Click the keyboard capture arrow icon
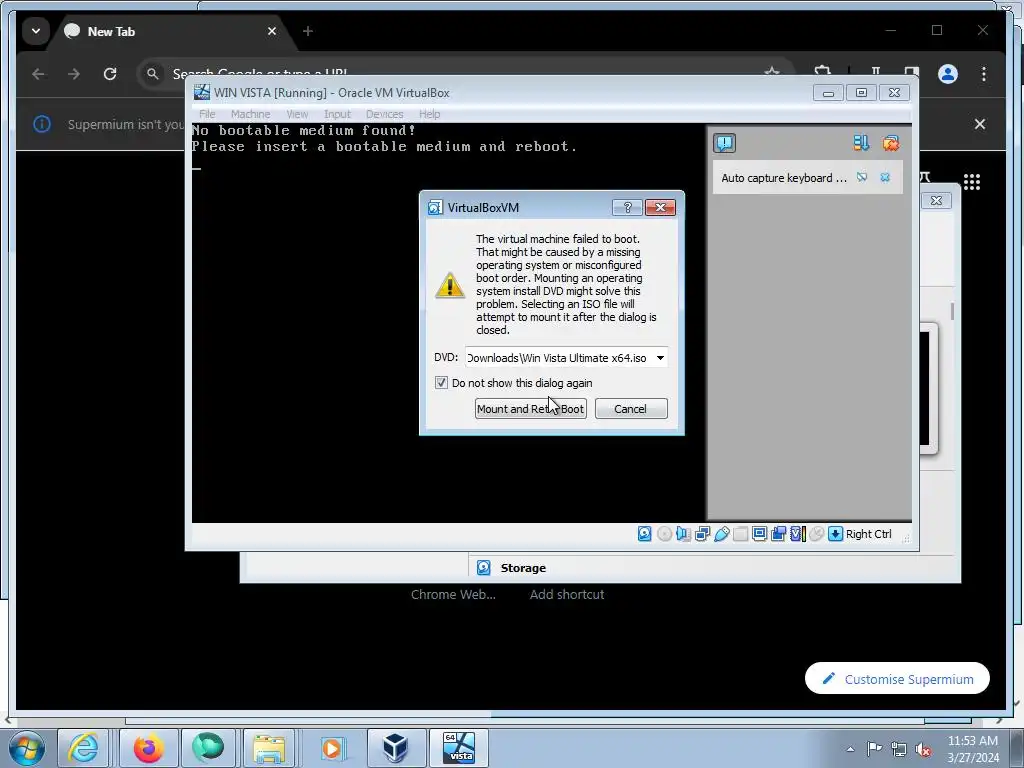The image size is (1024, 768). click(835, 534)
